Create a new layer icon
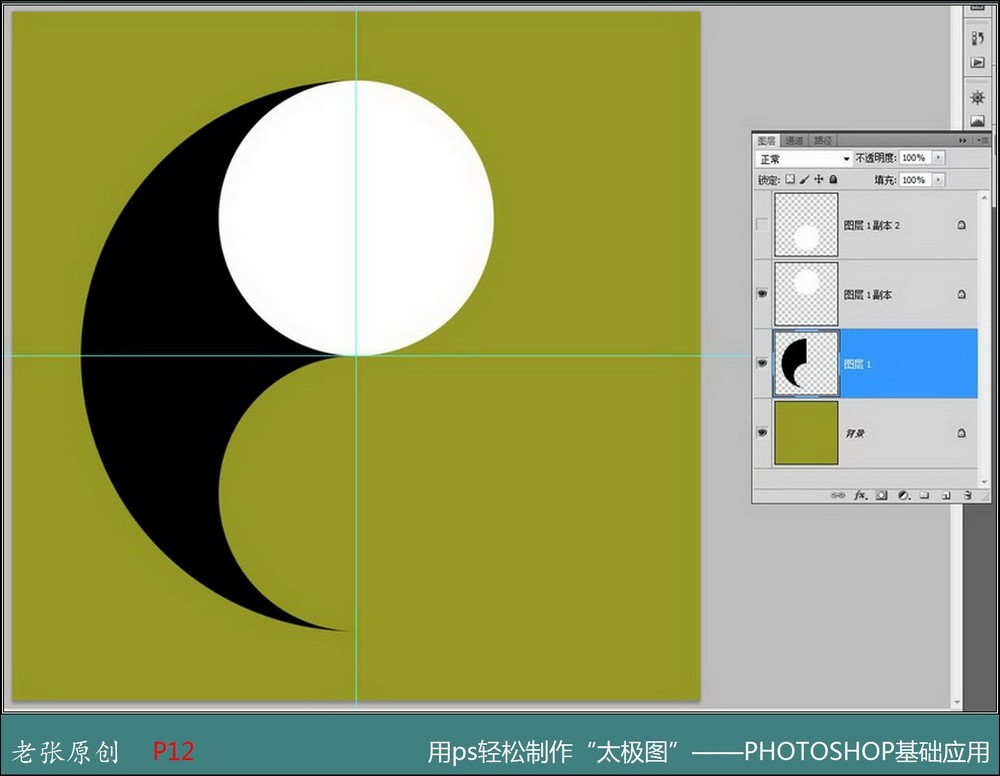Image resolution: width=1000 pixels, height=776 pixels. pos(946,495)
